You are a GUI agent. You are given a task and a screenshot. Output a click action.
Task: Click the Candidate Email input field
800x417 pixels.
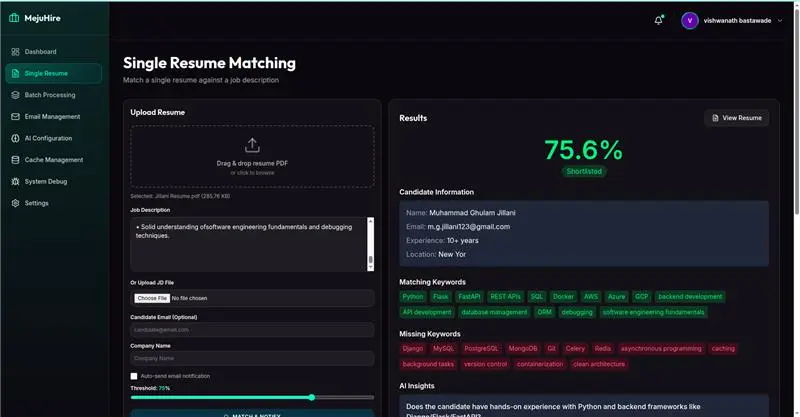click(252, 329)
